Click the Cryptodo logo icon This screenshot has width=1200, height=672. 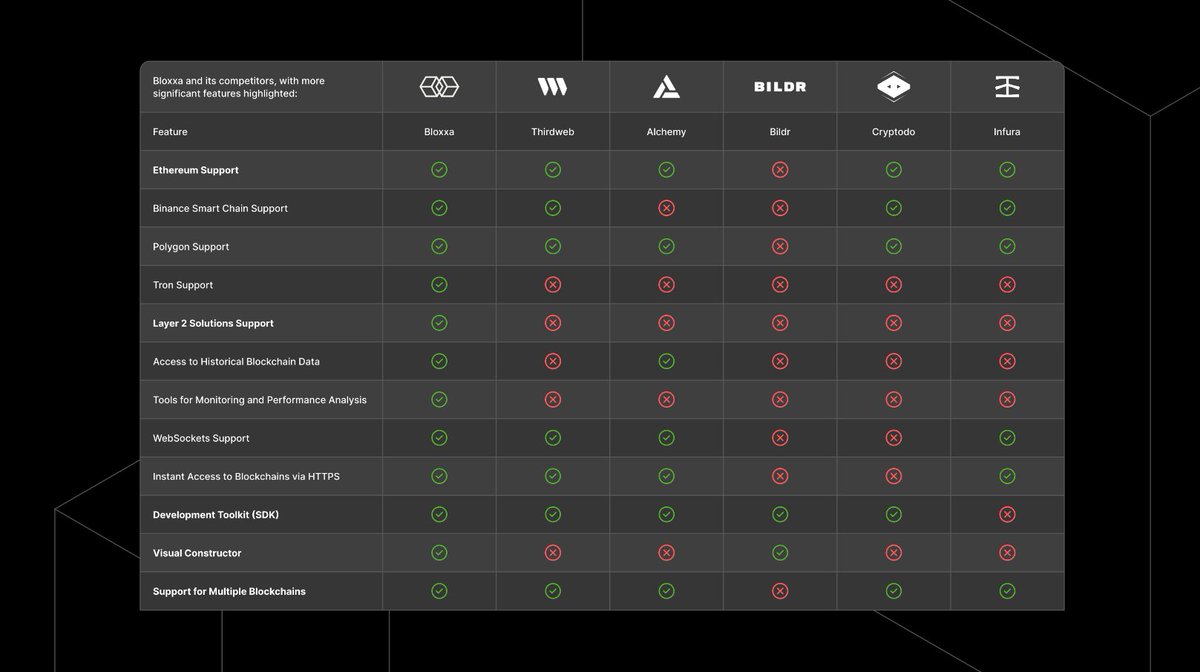point(894,87)
